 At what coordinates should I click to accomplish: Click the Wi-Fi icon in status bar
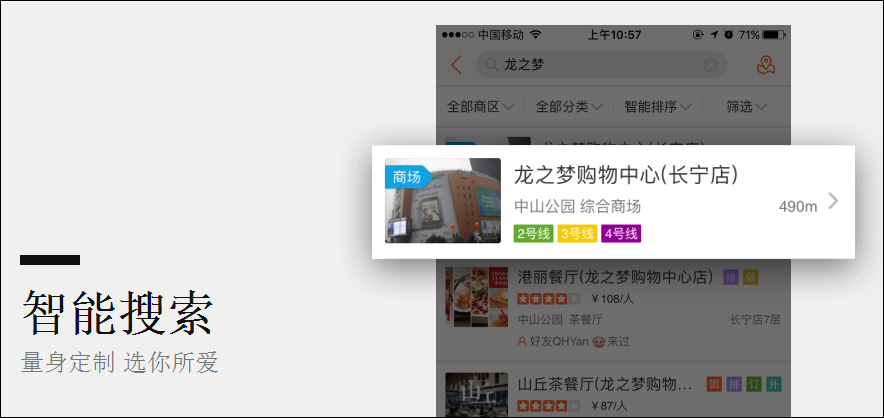[x=536, y=35]
